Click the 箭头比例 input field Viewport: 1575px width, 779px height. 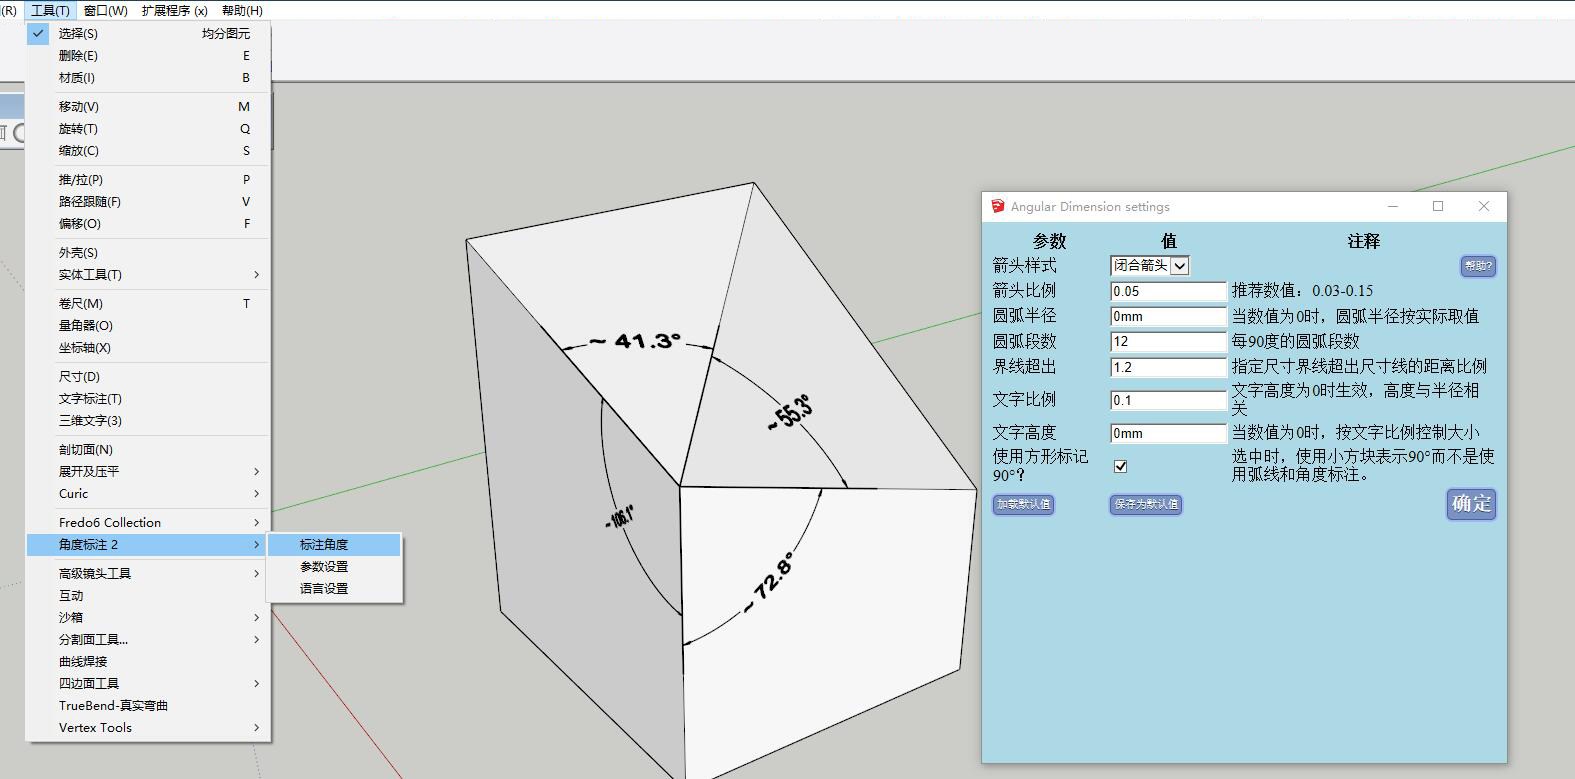(x=1167, y=292)
